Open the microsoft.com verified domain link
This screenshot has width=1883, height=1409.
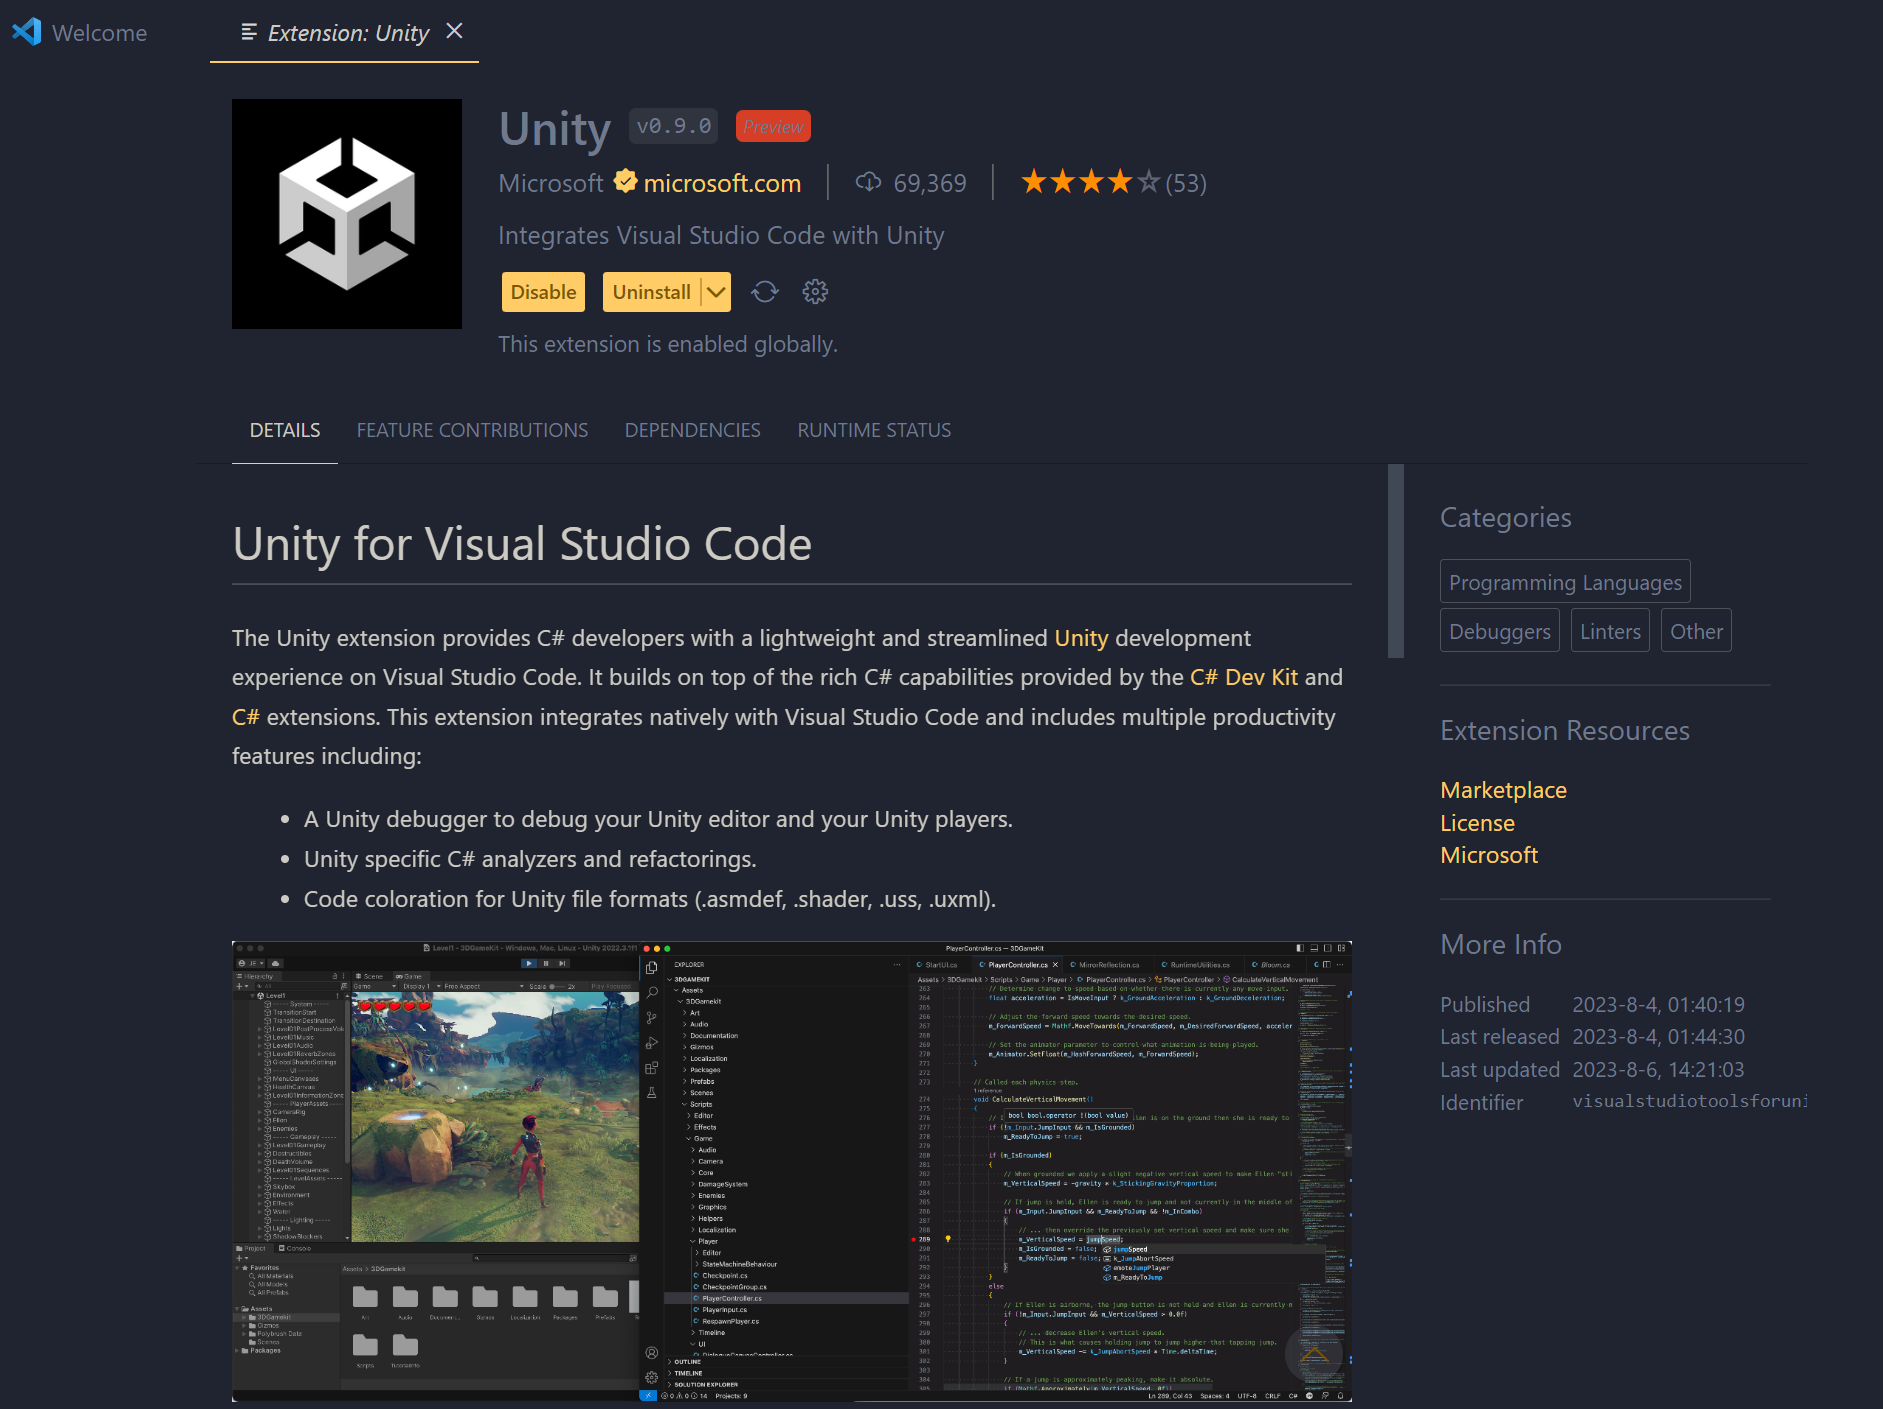(x=722, y=183)
